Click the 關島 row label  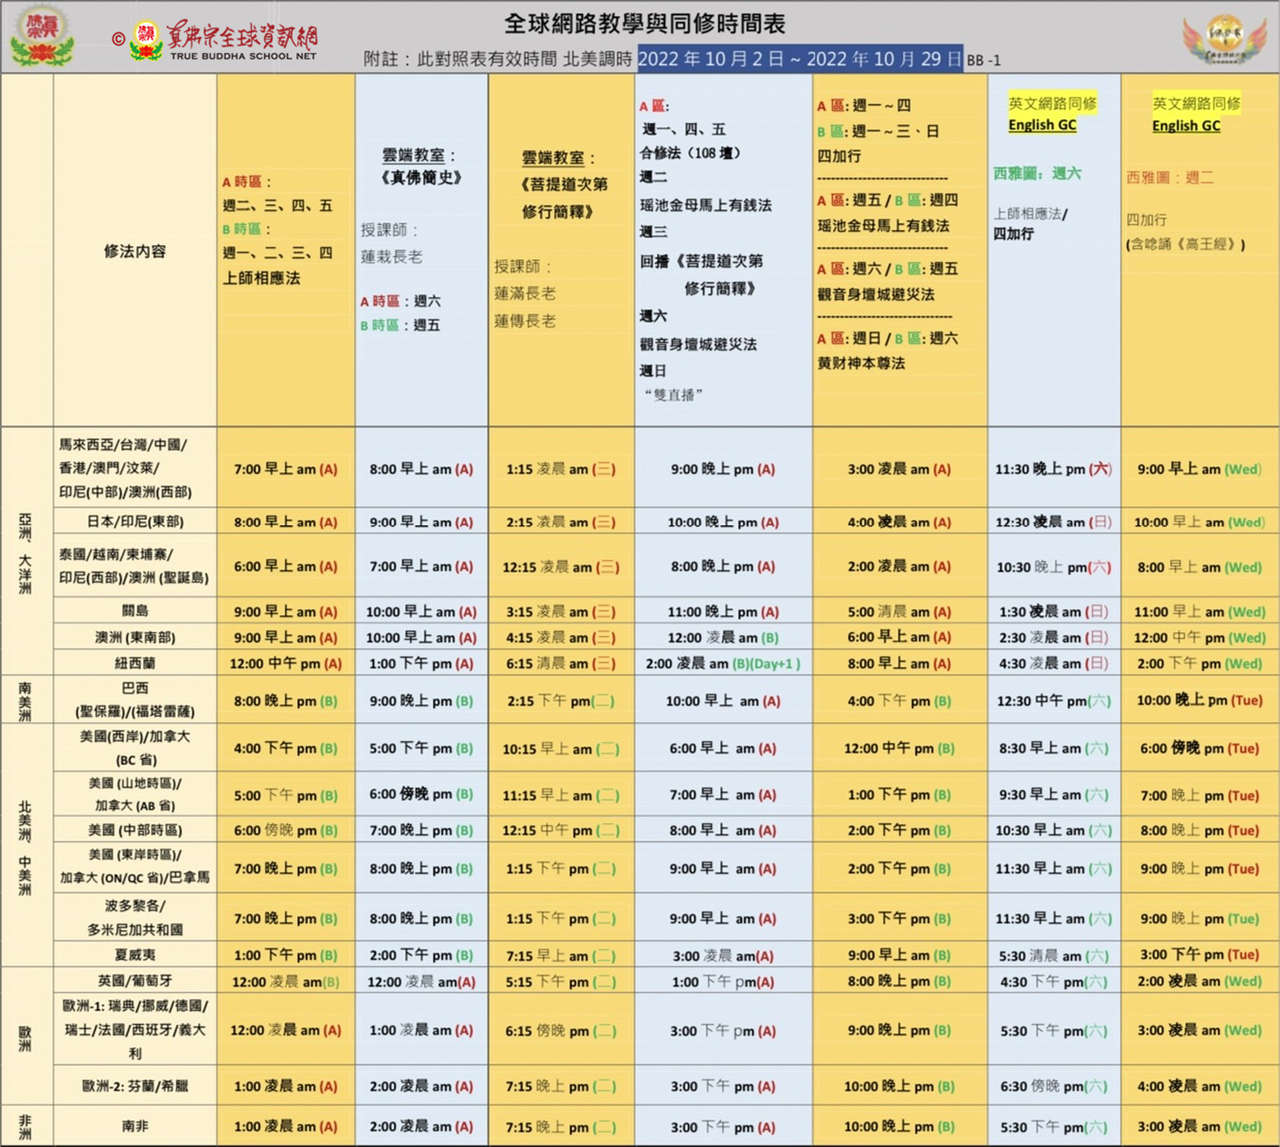coord(135,611)
